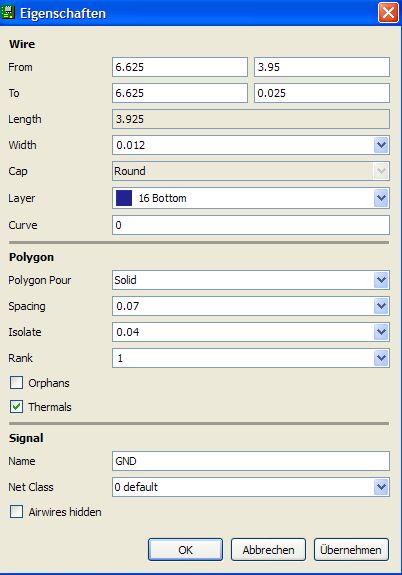The height and width of the screenshot is (575, 402).
Task: Click the Curve input field
Action: [251, 225]
